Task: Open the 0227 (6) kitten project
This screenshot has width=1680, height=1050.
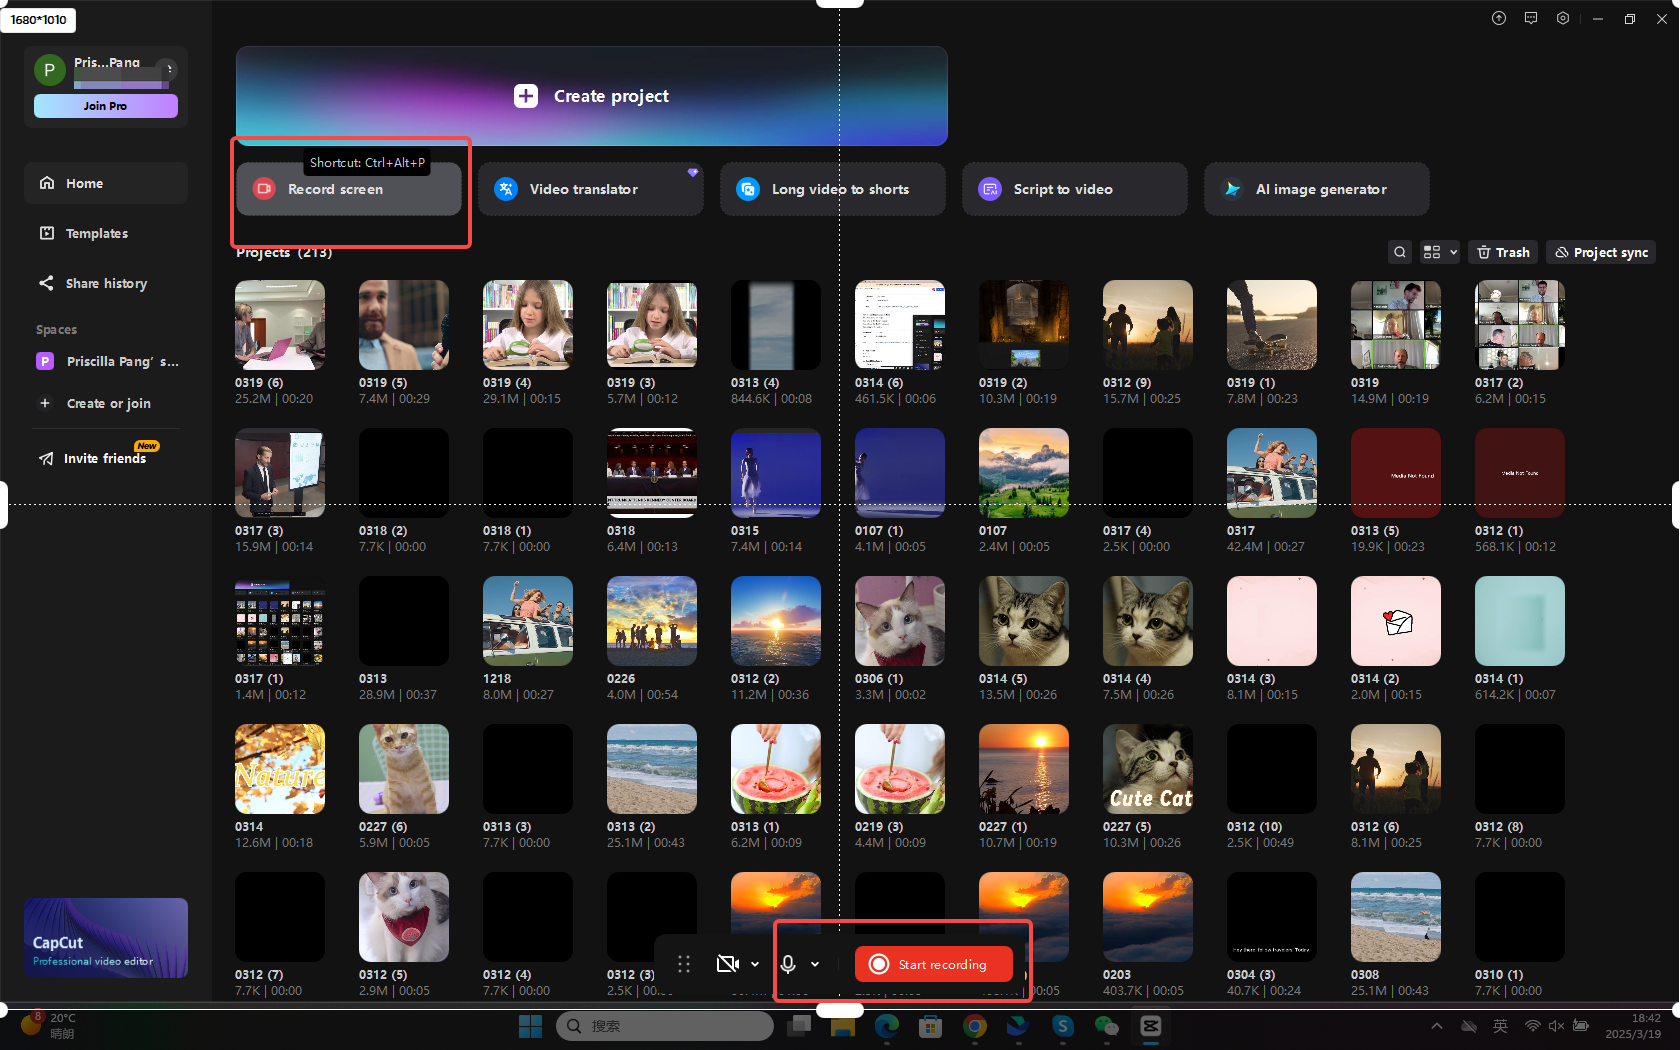Action: click(x=404, y=769)
